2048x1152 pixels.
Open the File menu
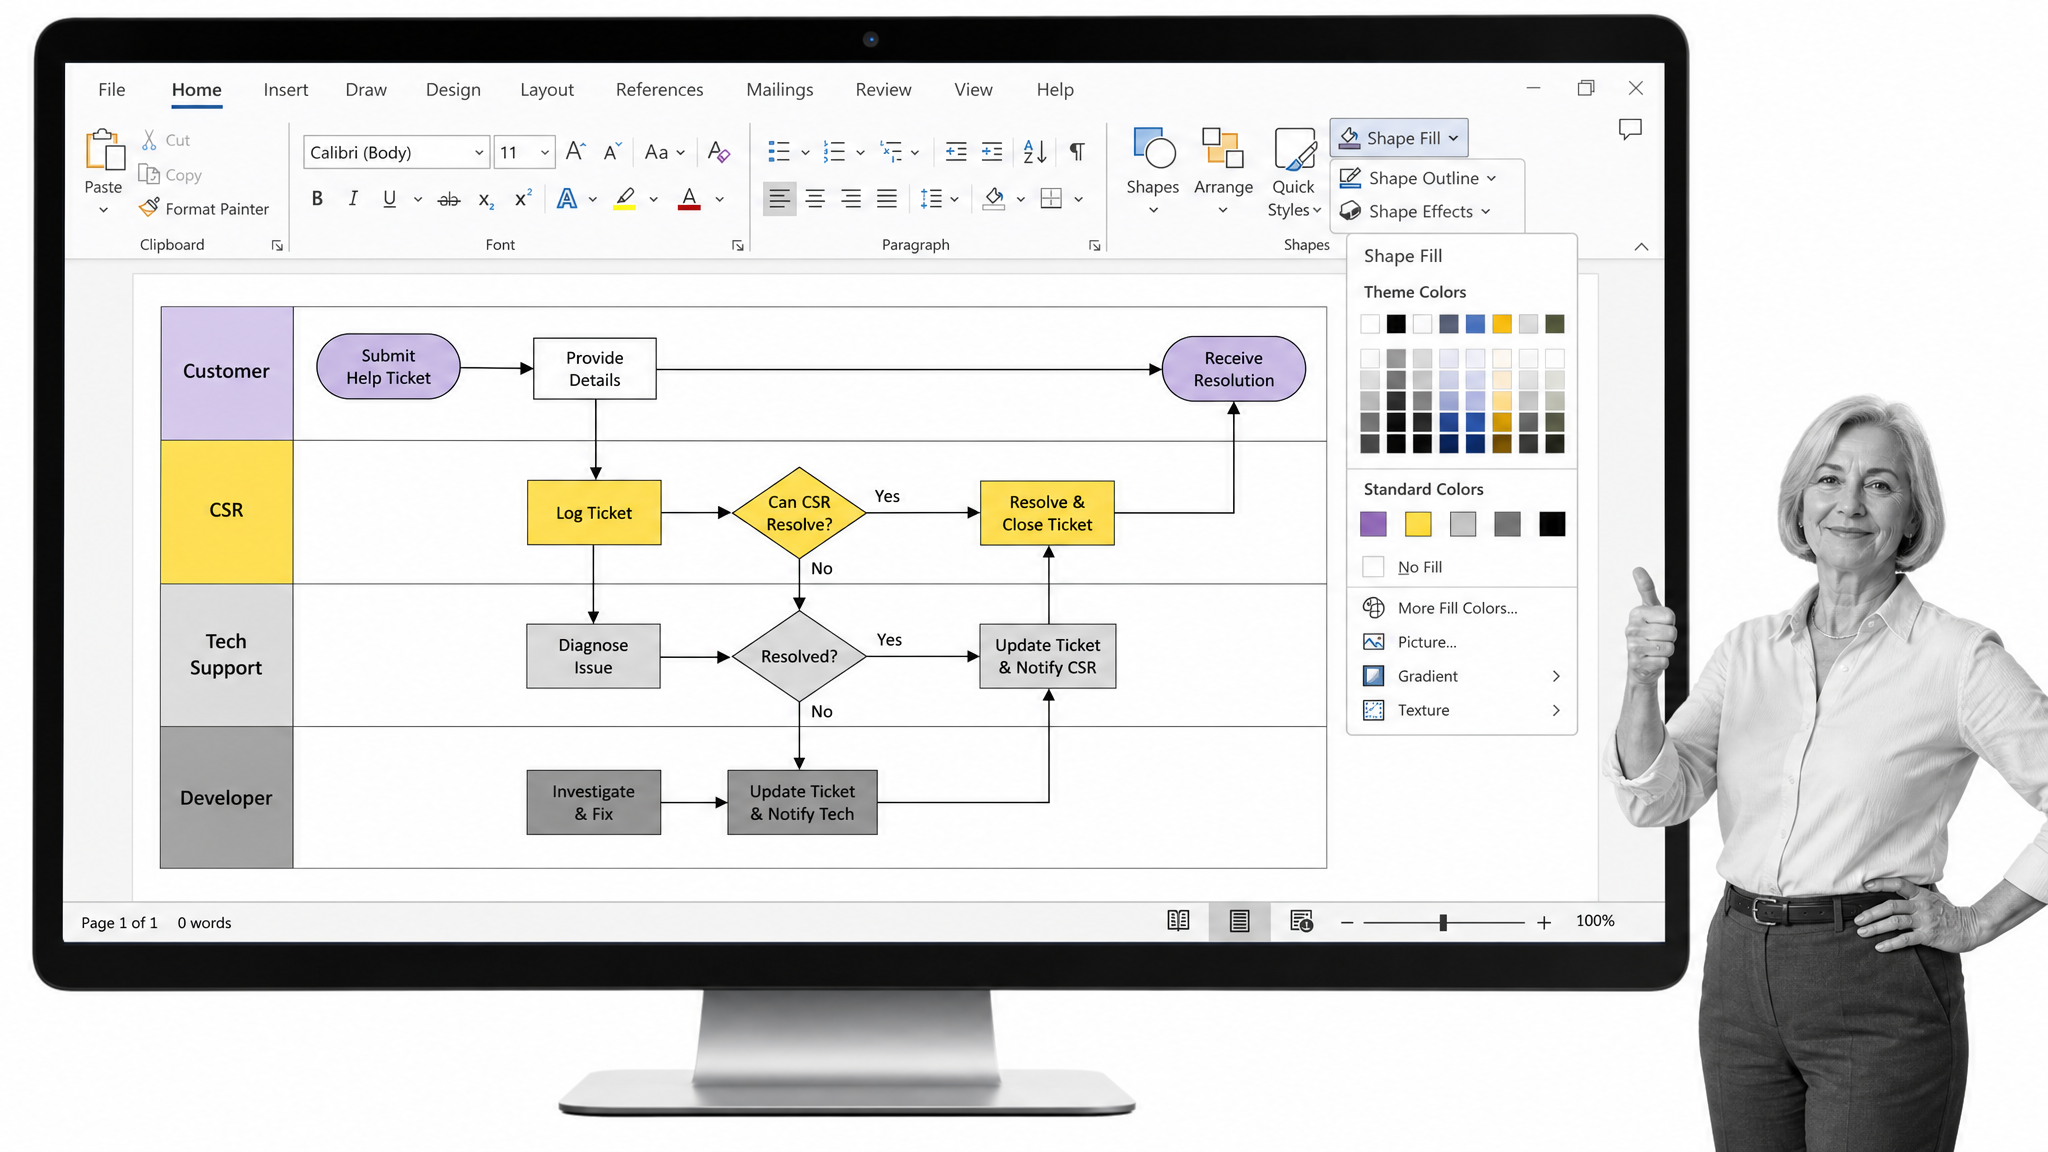[x=112, y=90]
